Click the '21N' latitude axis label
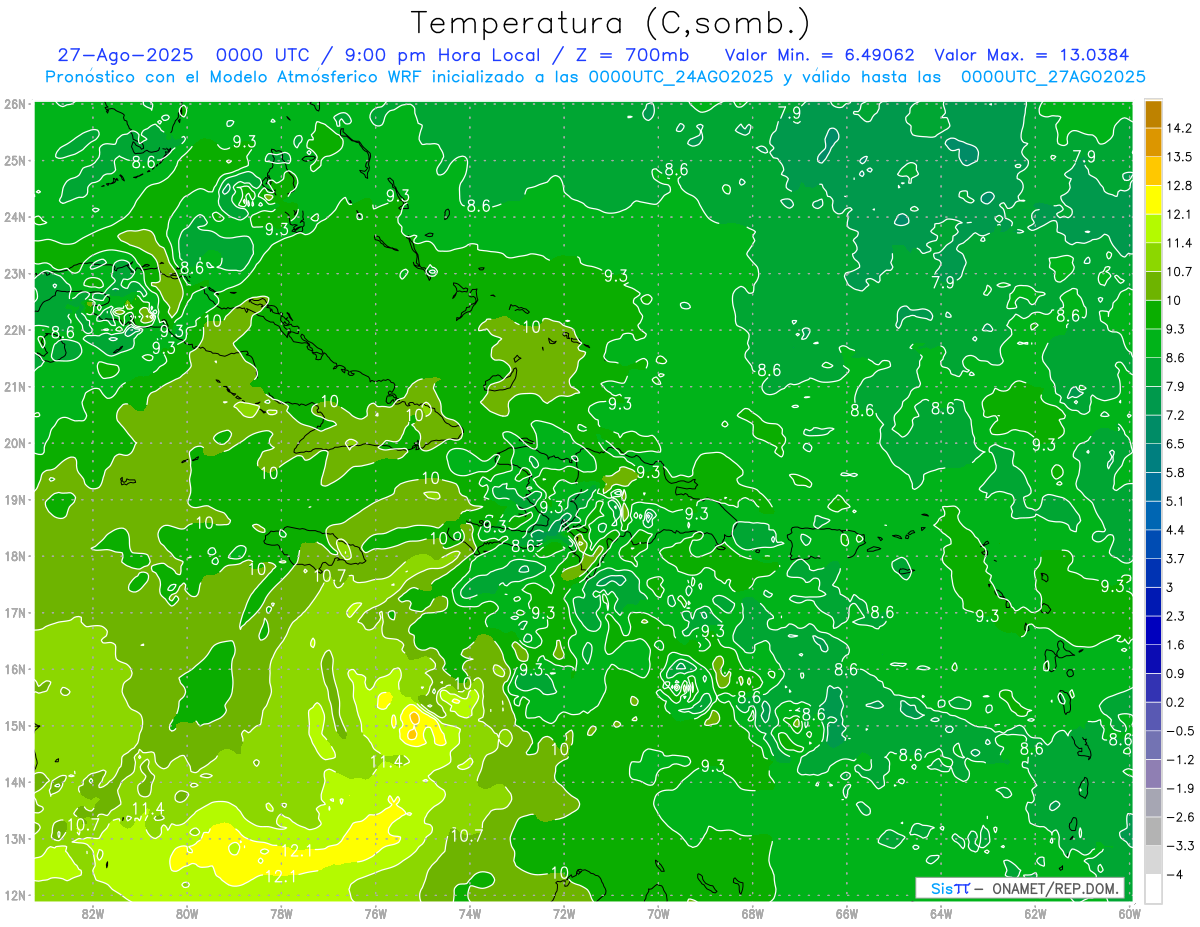Viewport: 1200px width, 927px height. [15, 386]
